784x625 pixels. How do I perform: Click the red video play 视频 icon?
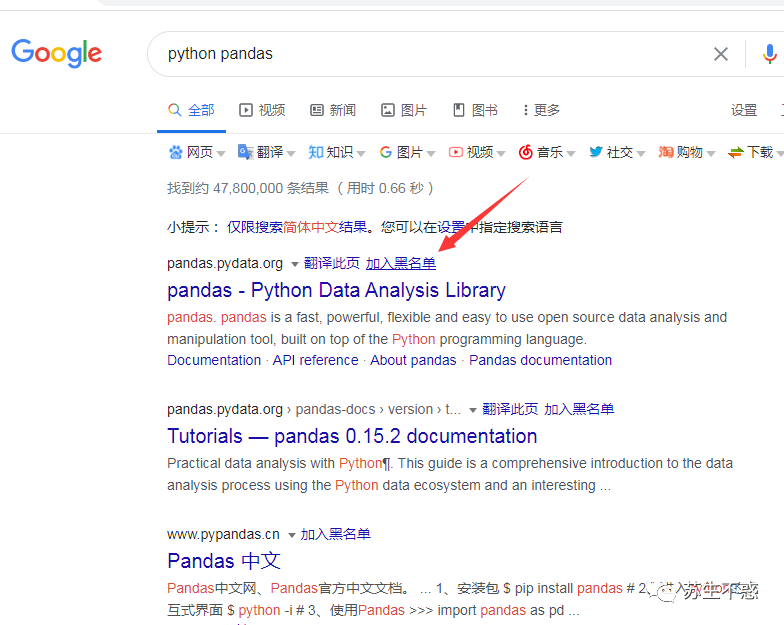456,152
